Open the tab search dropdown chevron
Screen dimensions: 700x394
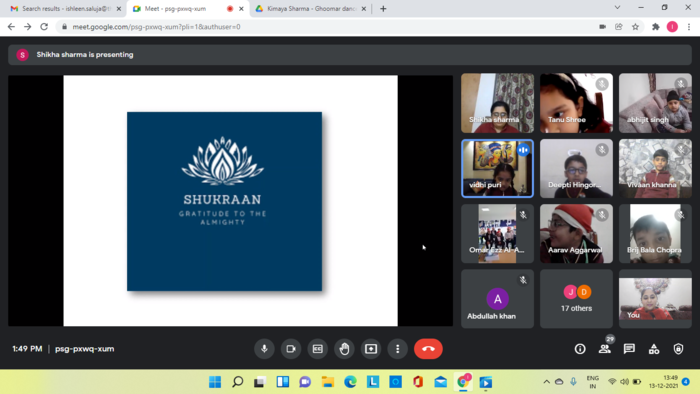point(617,8)
